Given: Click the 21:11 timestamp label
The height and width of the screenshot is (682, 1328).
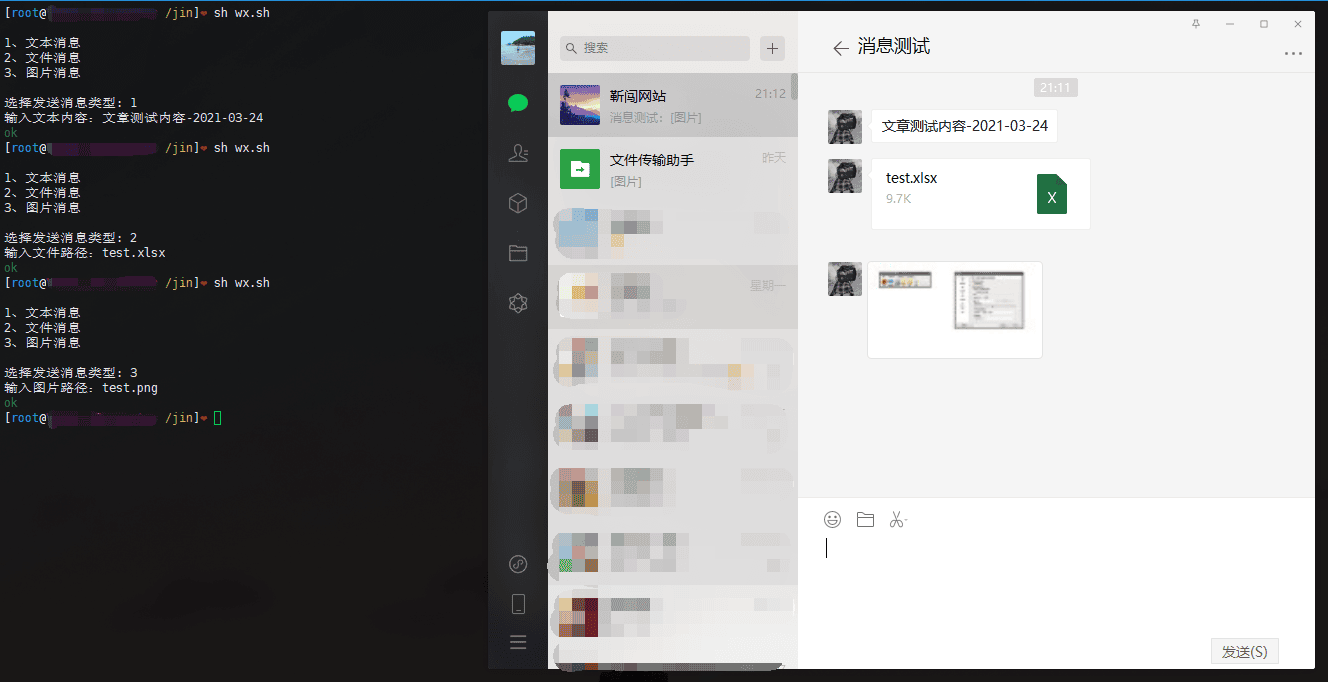Looking at the screenshot, I should pyautogui.click(x=1056, y=88).
